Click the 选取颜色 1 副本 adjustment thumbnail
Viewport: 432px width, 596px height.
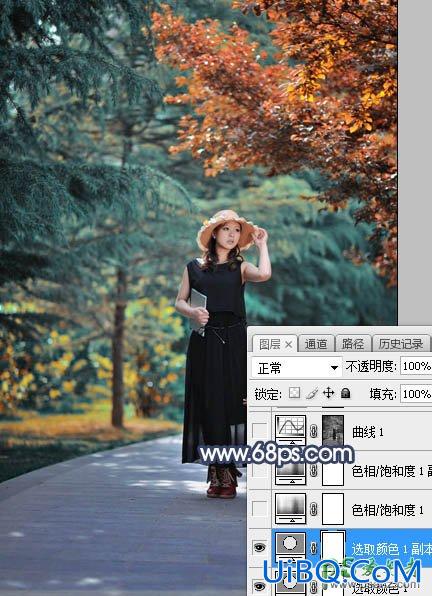290,547
